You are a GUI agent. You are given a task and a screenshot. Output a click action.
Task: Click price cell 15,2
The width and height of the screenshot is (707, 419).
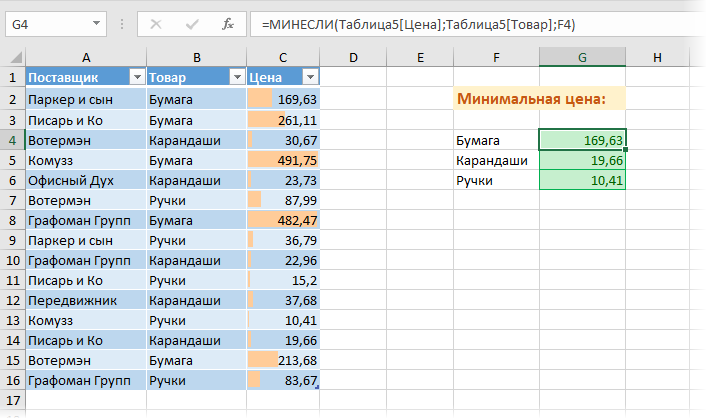(x=283, y=281)
